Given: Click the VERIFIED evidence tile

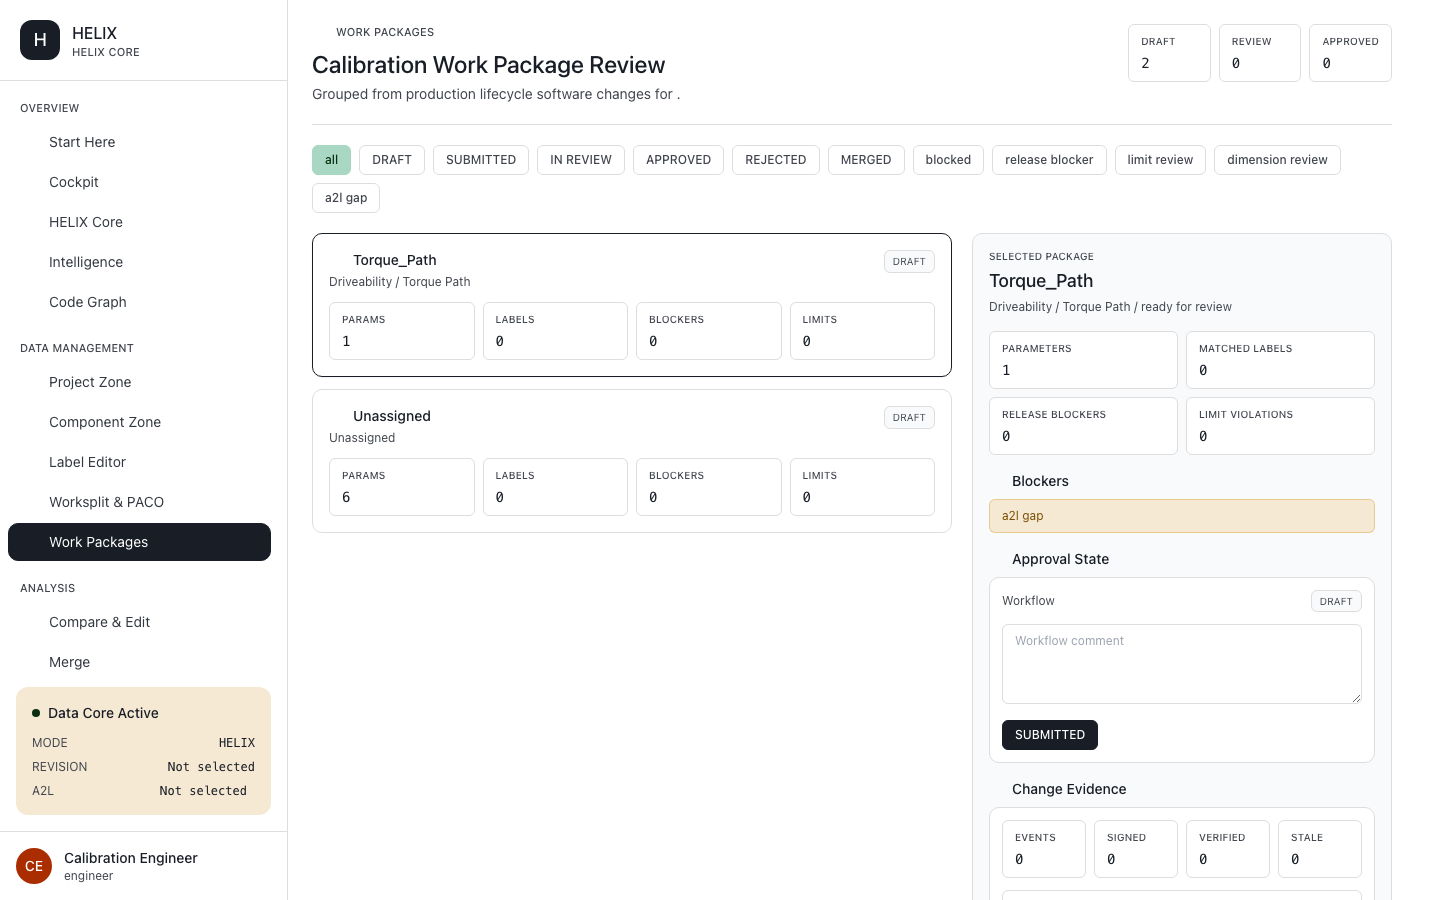Looking at the screenshot, I should [x=1228, y=849].
